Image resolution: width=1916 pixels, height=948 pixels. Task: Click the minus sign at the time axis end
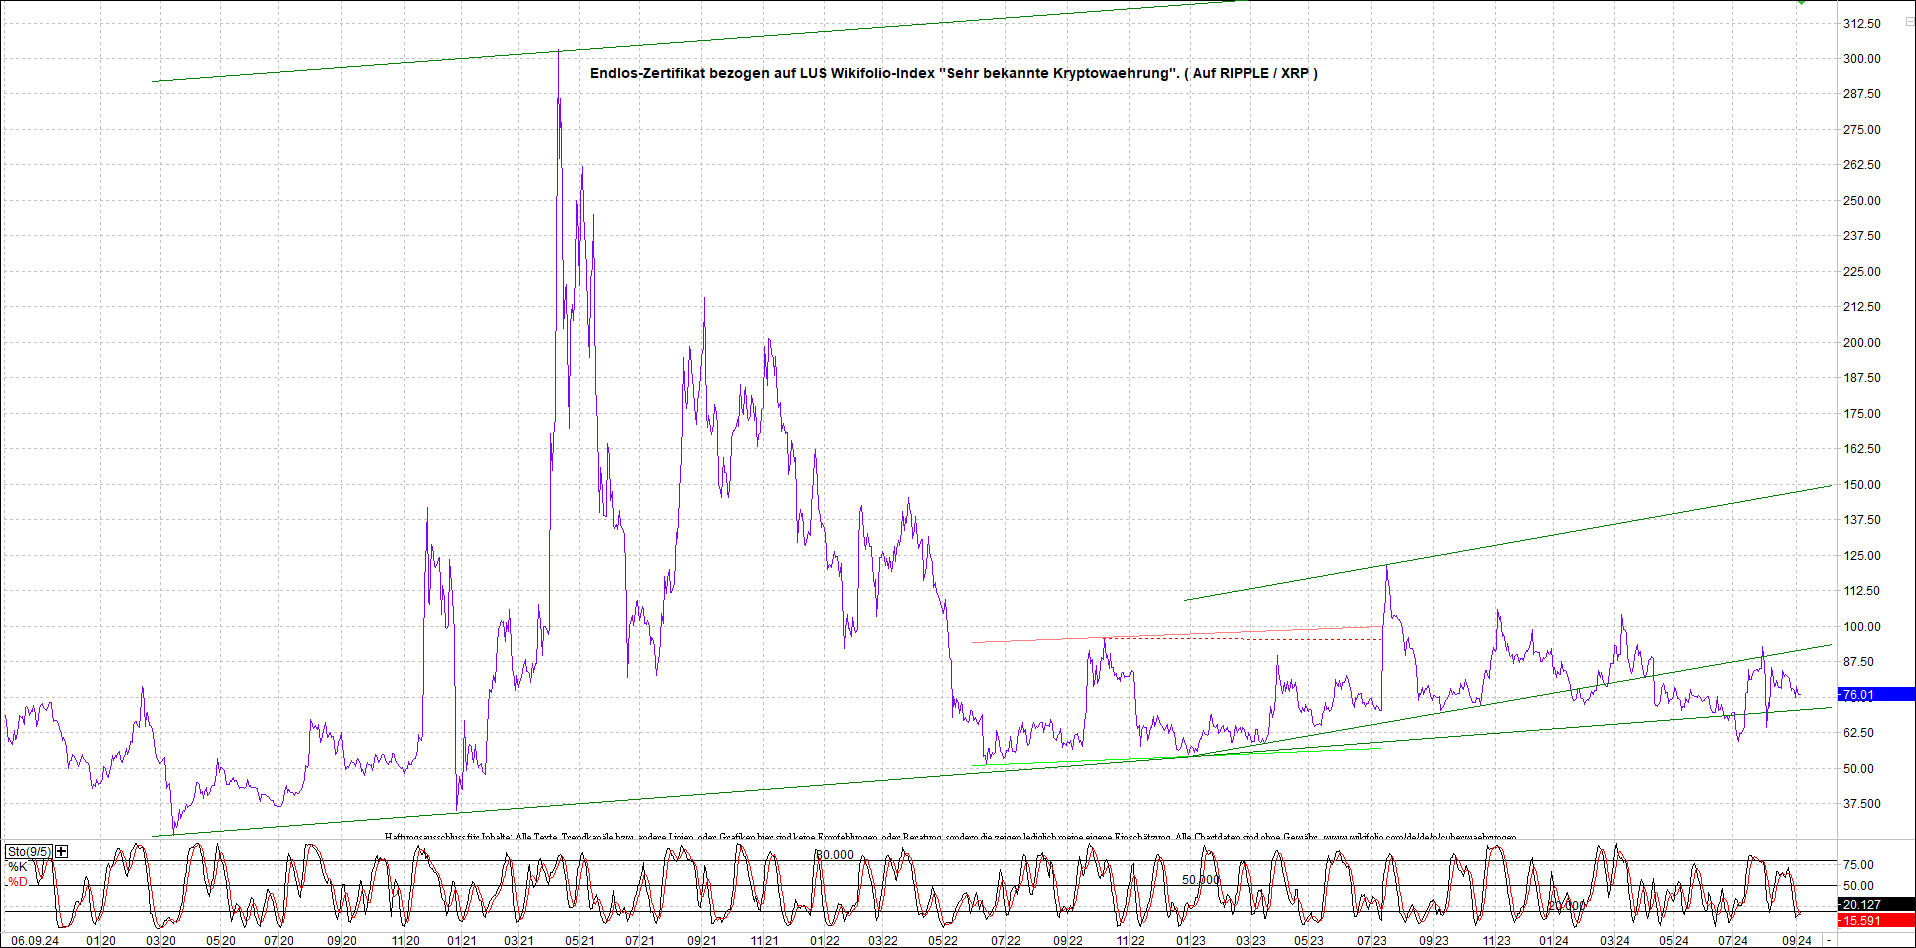coord(1829,940)
